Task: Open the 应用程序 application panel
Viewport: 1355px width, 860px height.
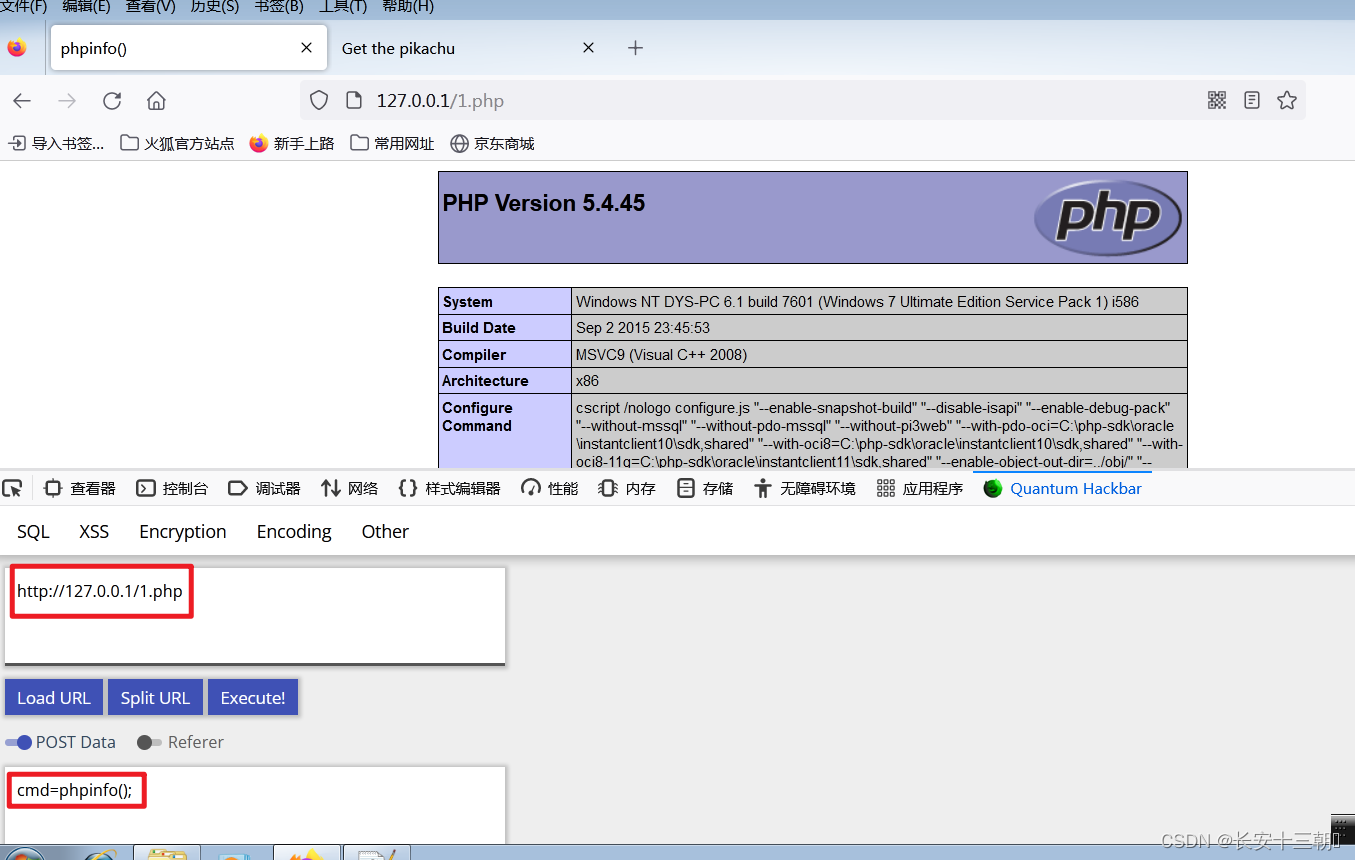Action: pyautogui.click(x=920, y=488)
